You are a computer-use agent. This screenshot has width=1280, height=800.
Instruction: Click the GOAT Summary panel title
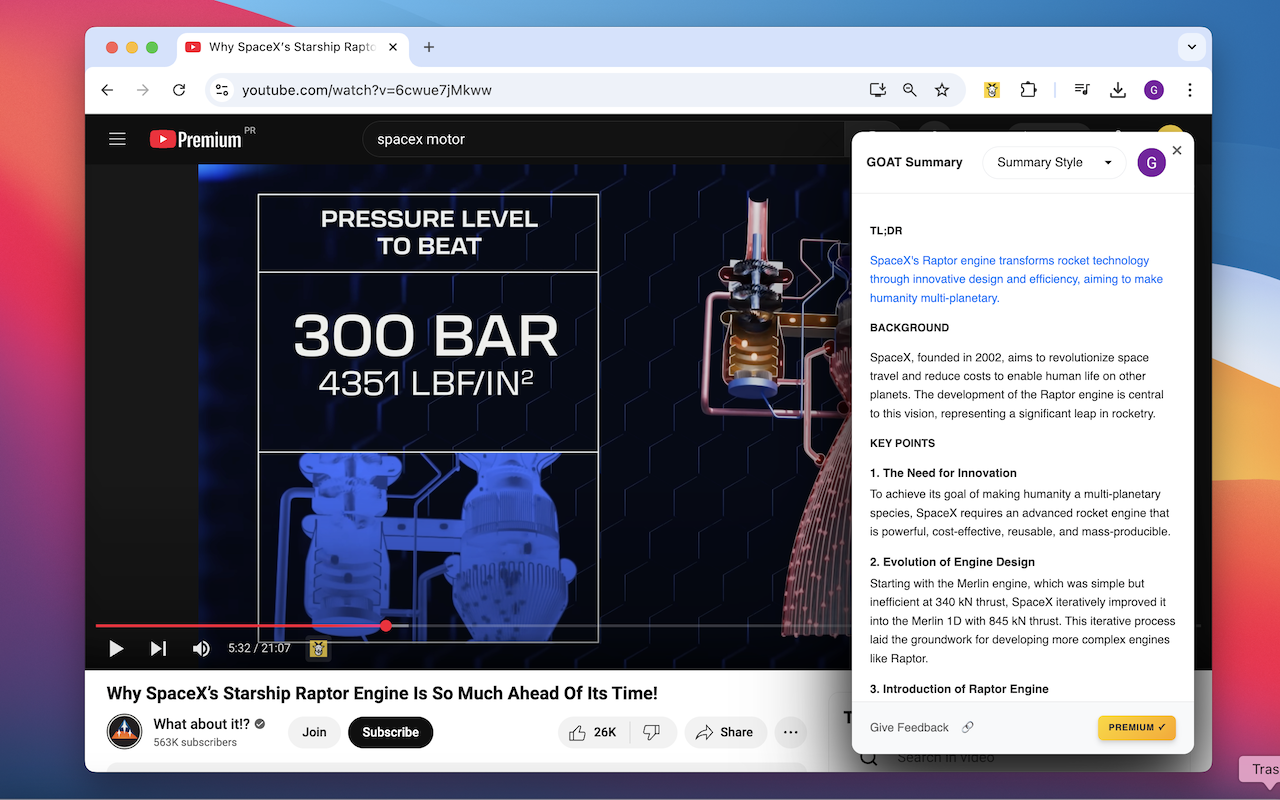tap(914, 162)
